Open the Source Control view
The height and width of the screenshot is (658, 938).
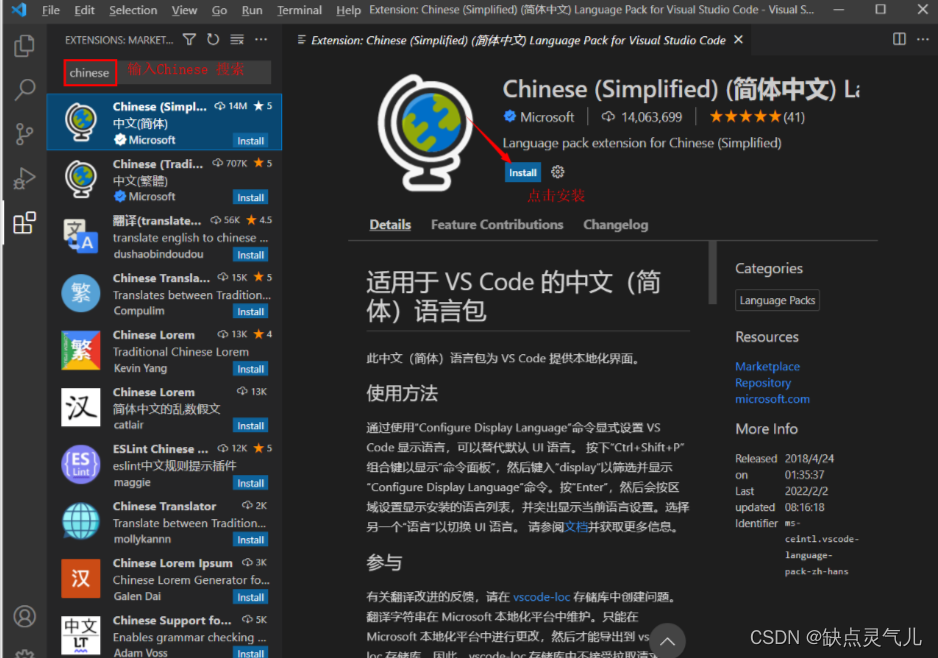[x=24, y=134]
